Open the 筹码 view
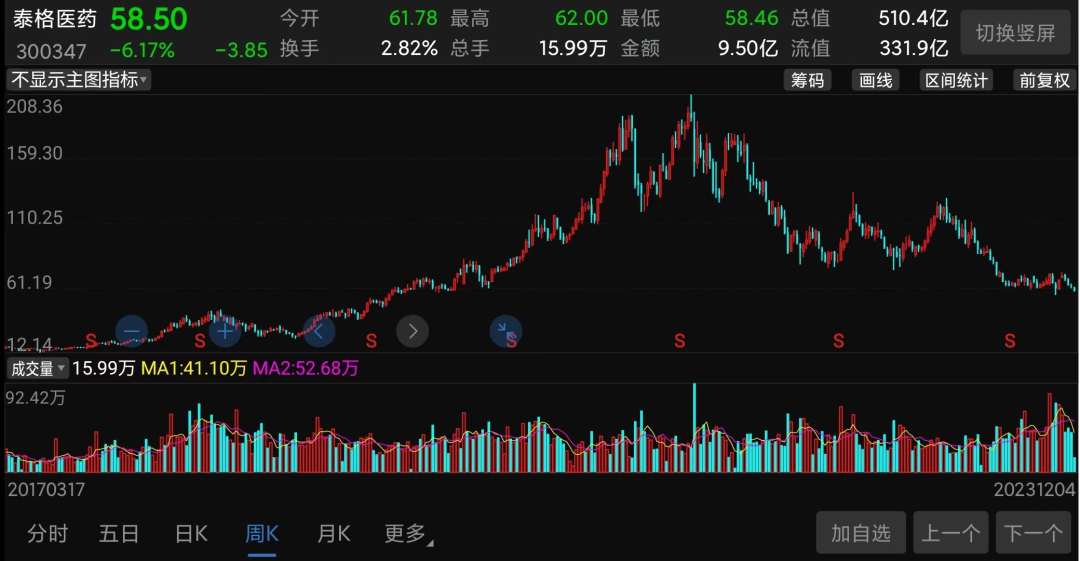The height and width of the screenshot is (561, 1080). pos(807,81)
